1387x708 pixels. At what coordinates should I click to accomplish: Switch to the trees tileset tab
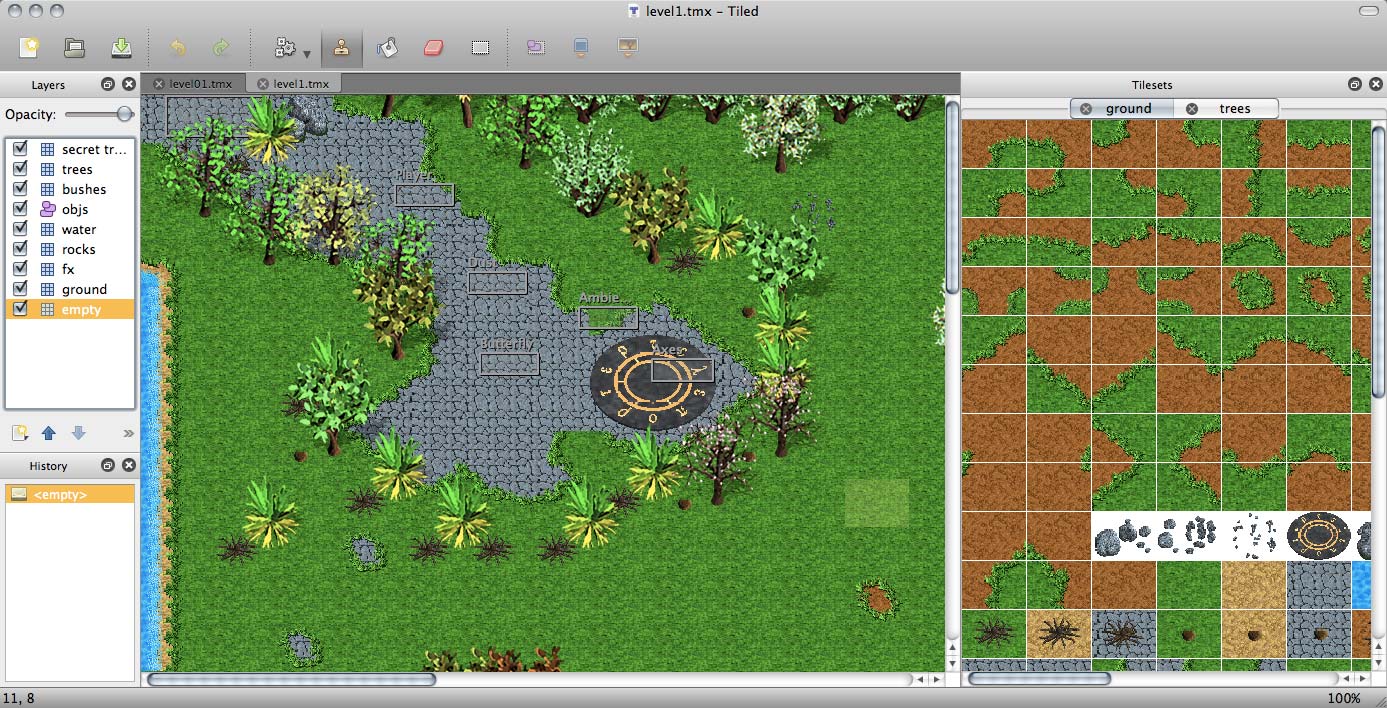[x=1227, y=109]
